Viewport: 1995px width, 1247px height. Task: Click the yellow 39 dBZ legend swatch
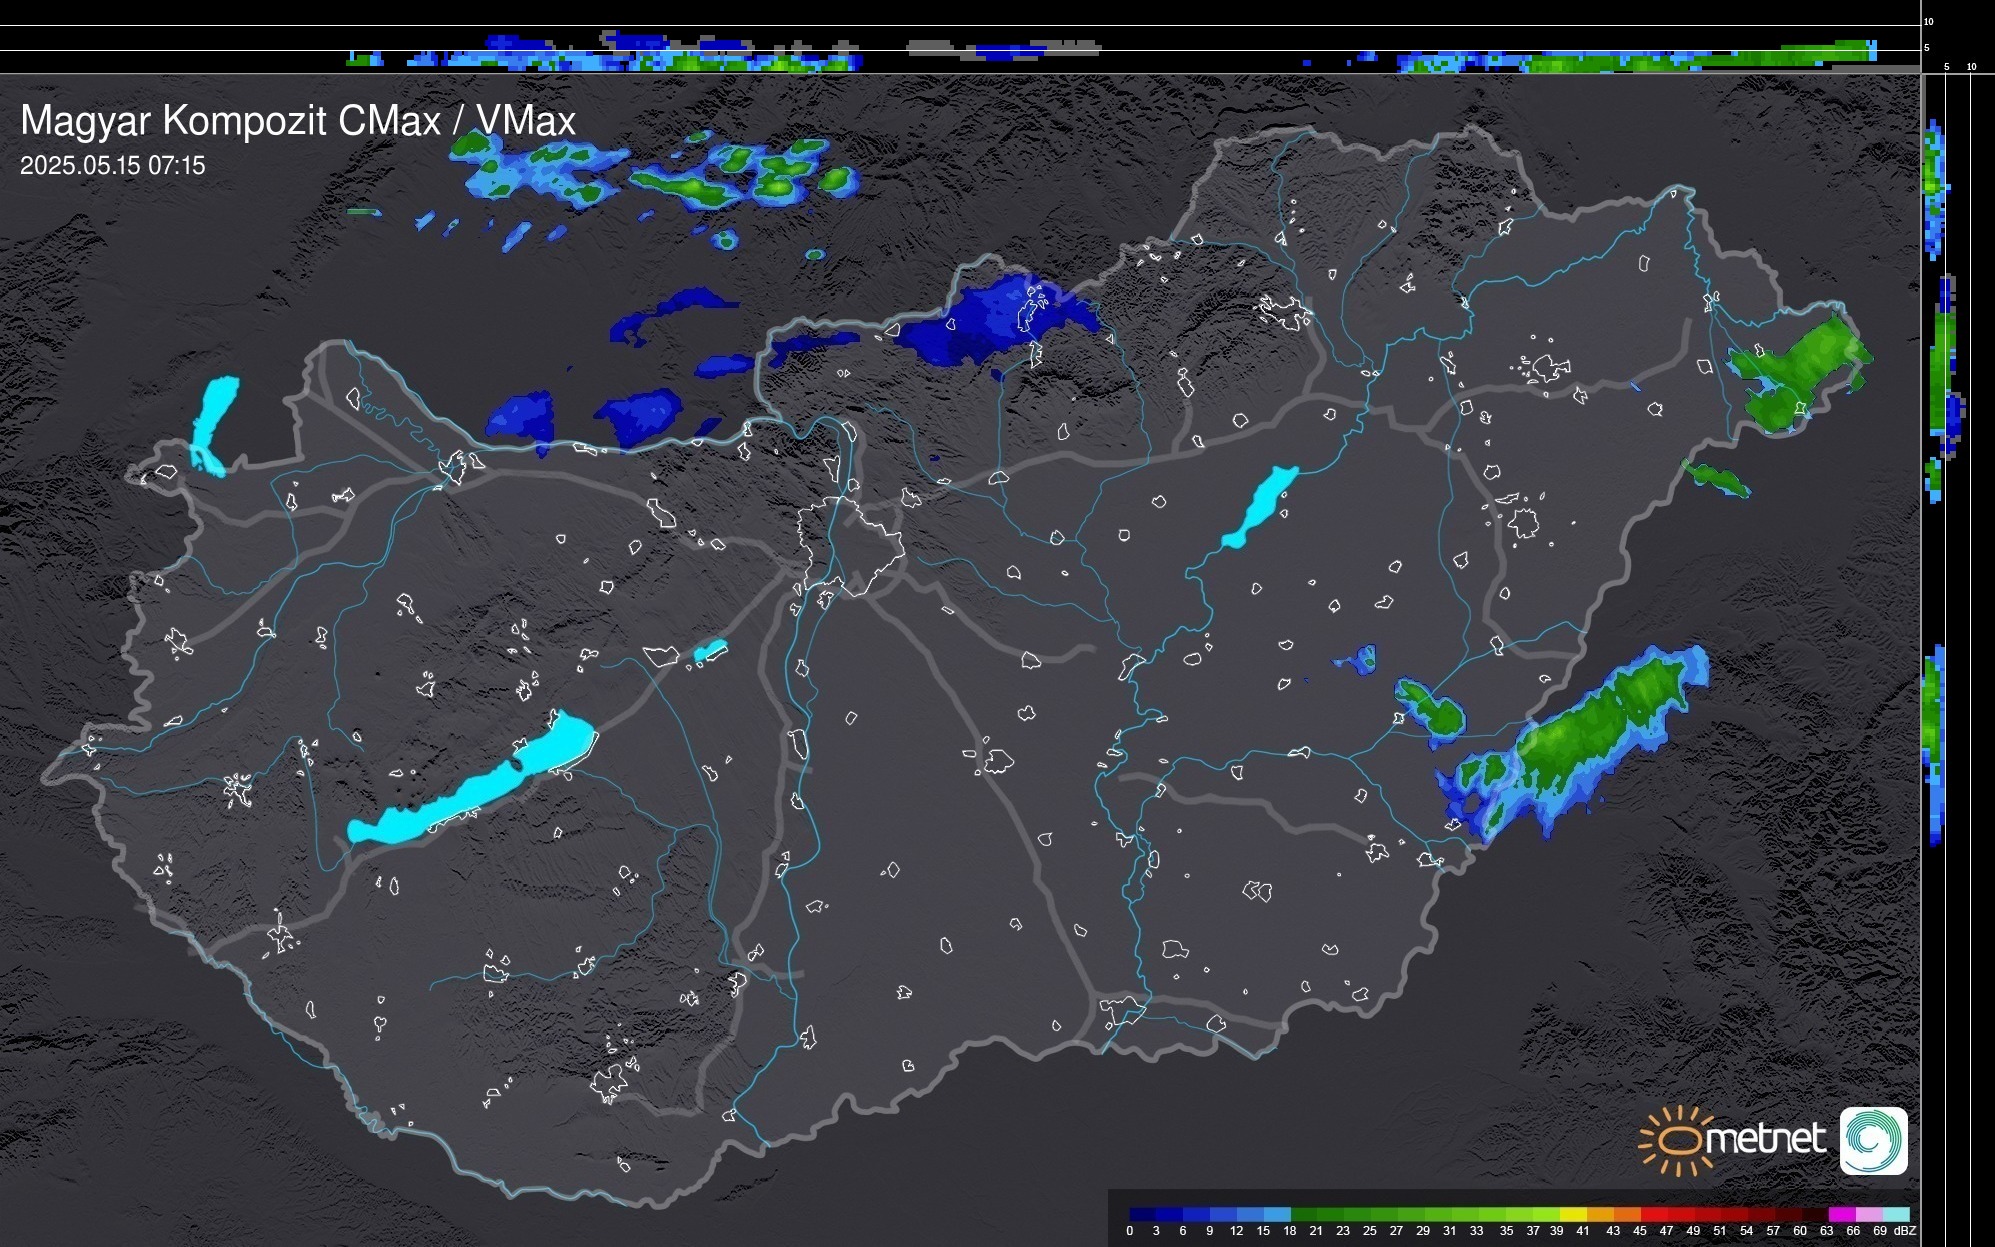(x=1573, y=1215)
